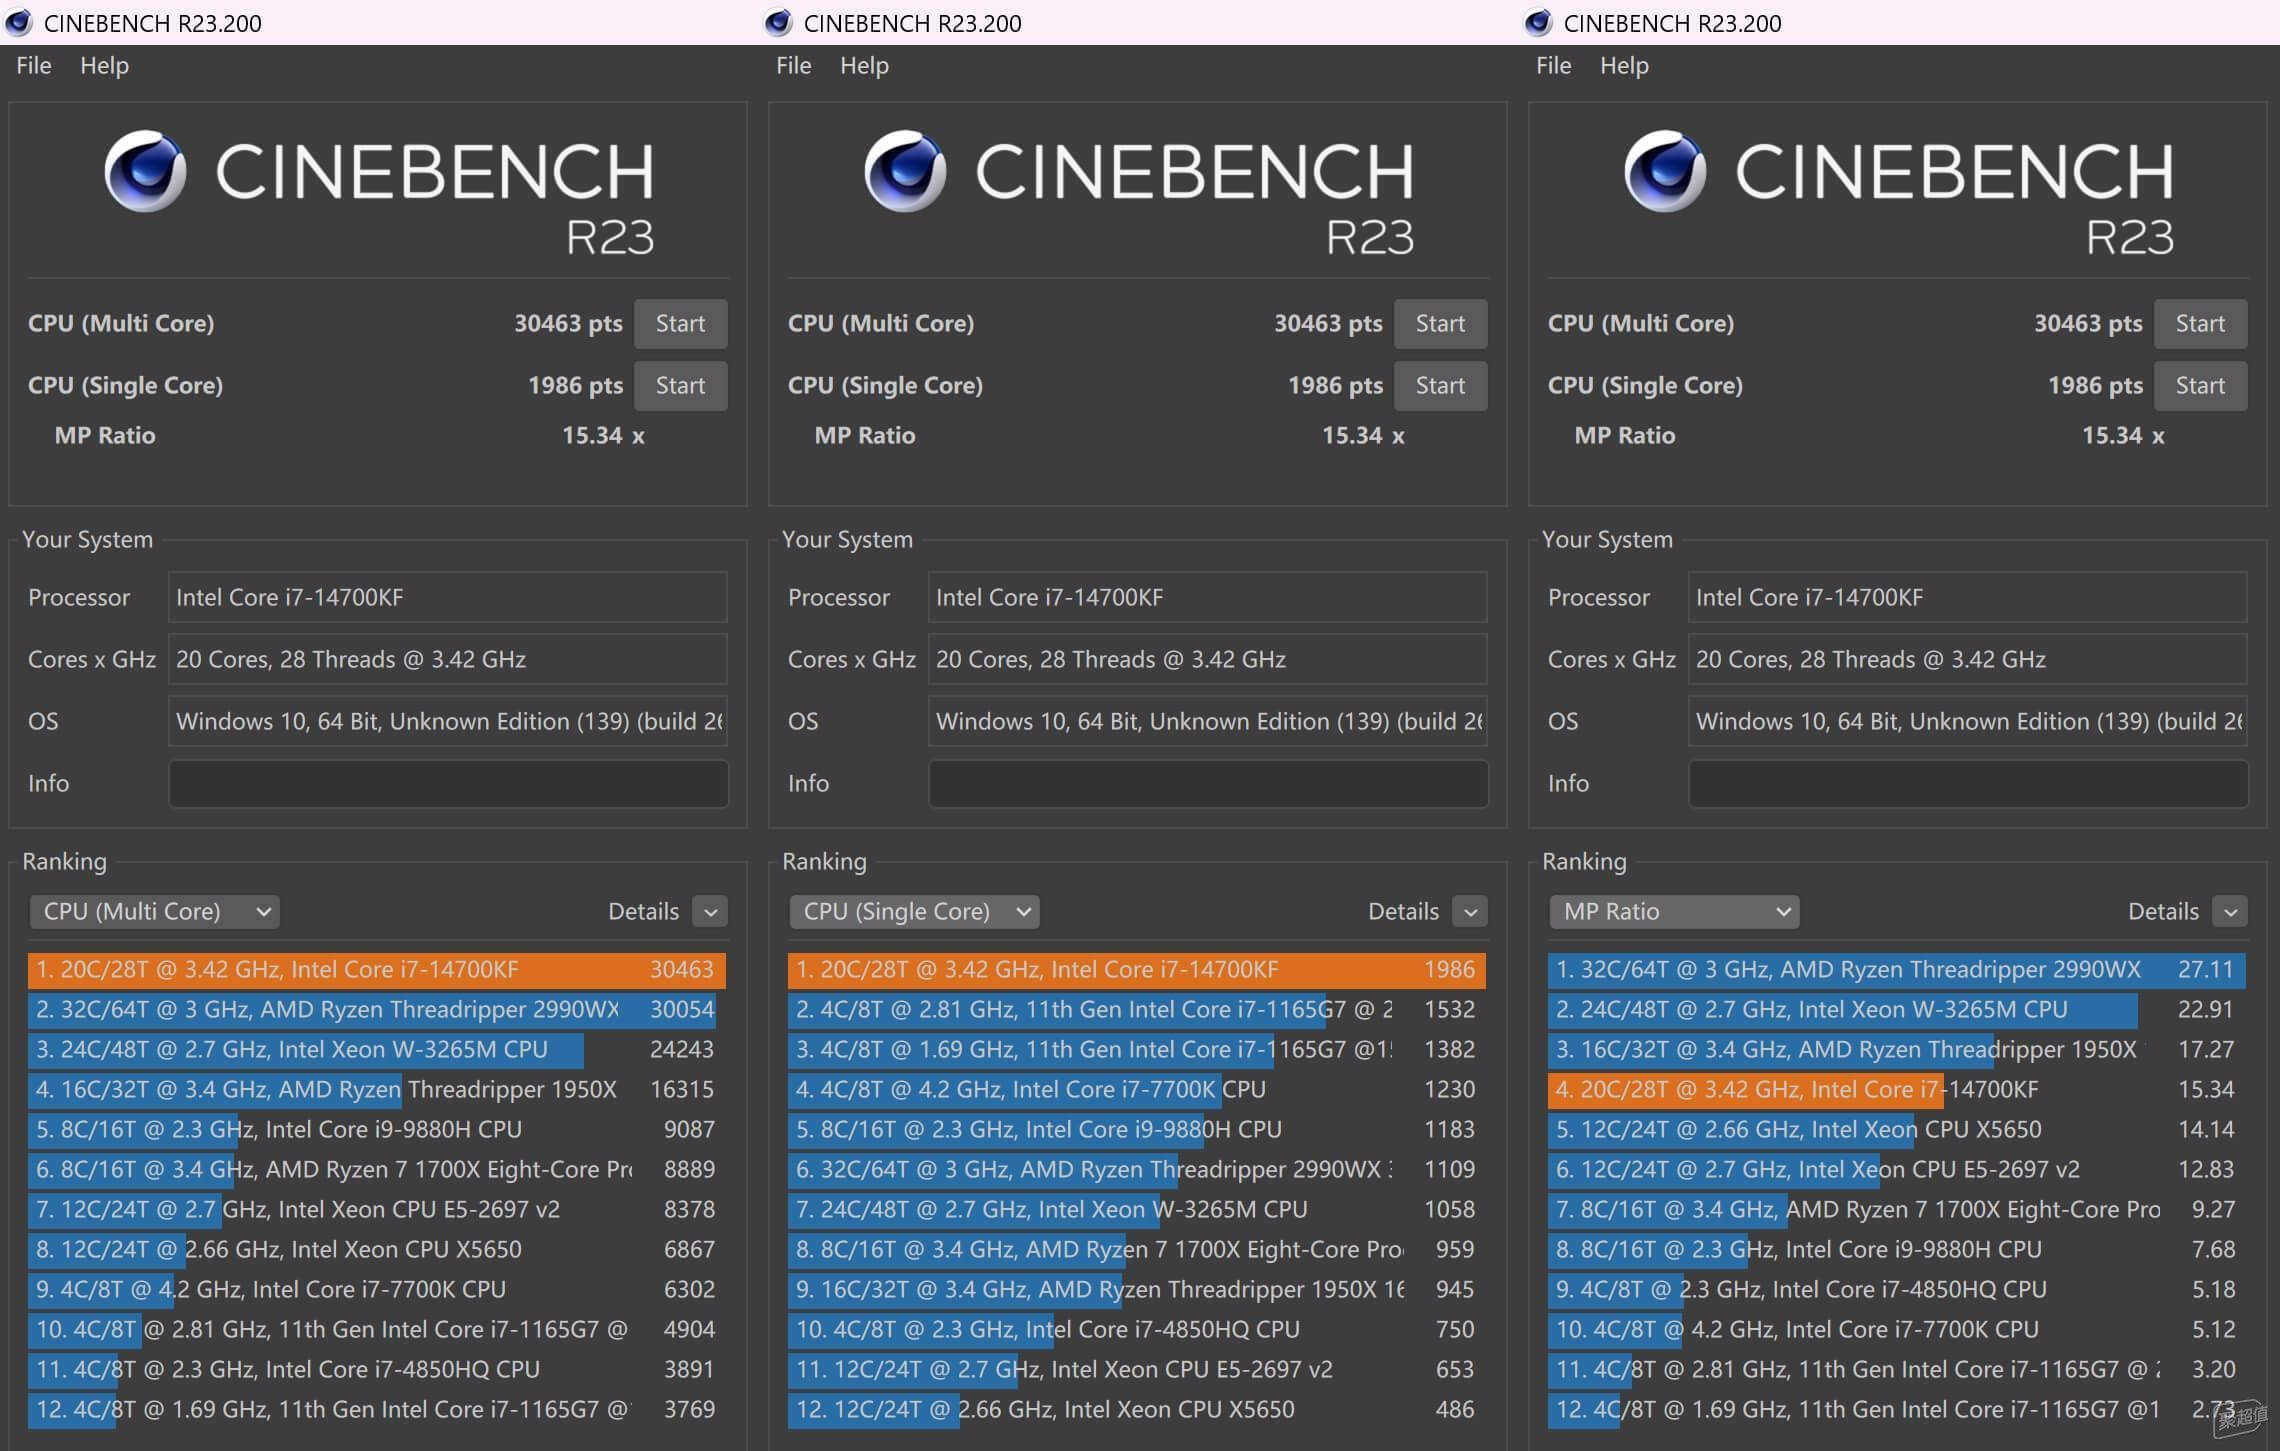The height and width of the screenshot is (1451, 2280).
Task: Start Multi Core test in left window
Action: pos(680,323)
